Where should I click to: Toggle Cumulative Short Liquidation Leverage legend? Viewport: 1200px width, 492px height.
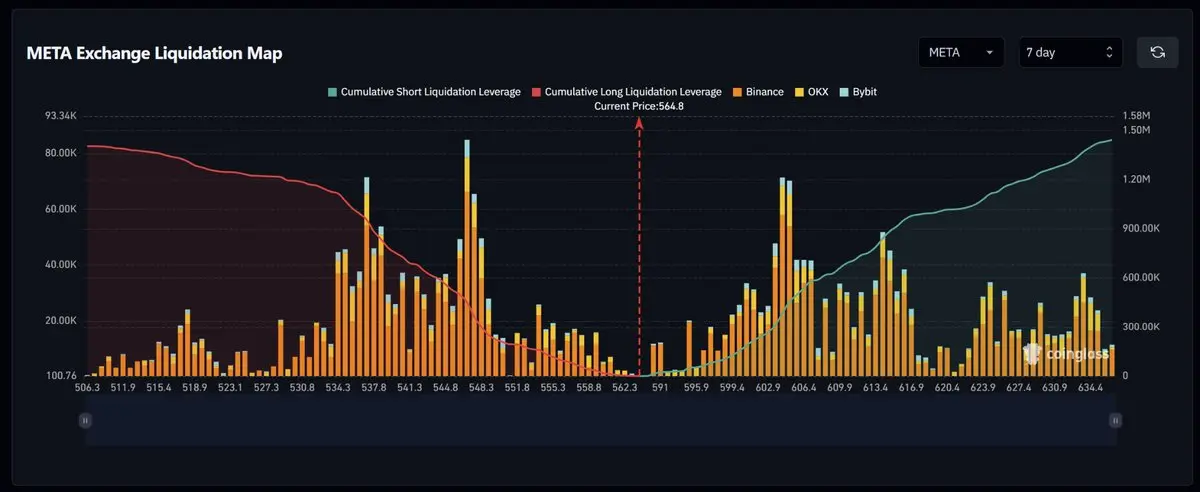click(423, 91)
